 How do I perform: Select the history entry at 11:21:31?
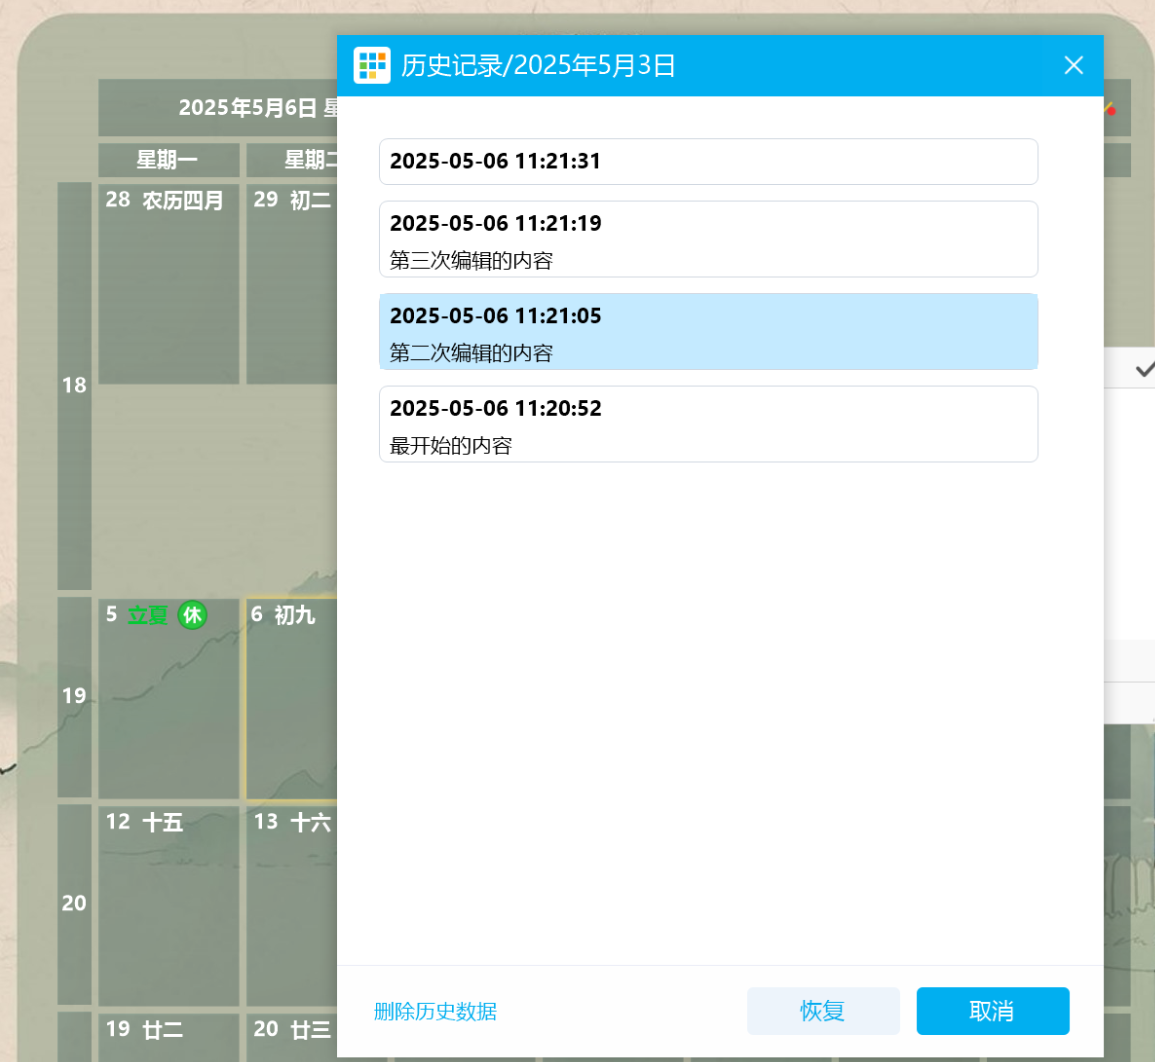(x=708, y=162)
